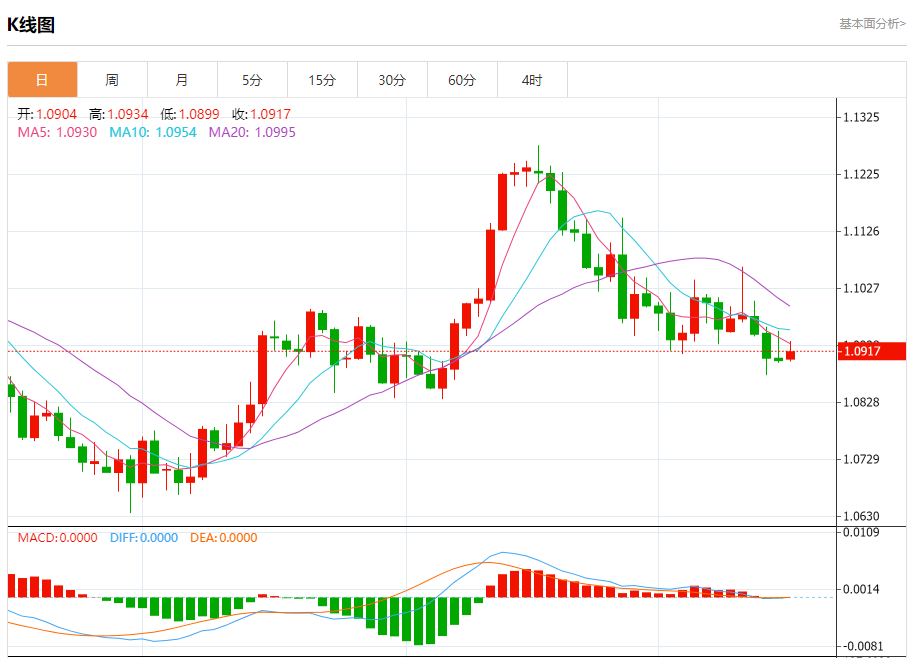The width and height of the screenshot is (918, 658).
Task: Open the 5分 interval tab
Action: [252, 80]
